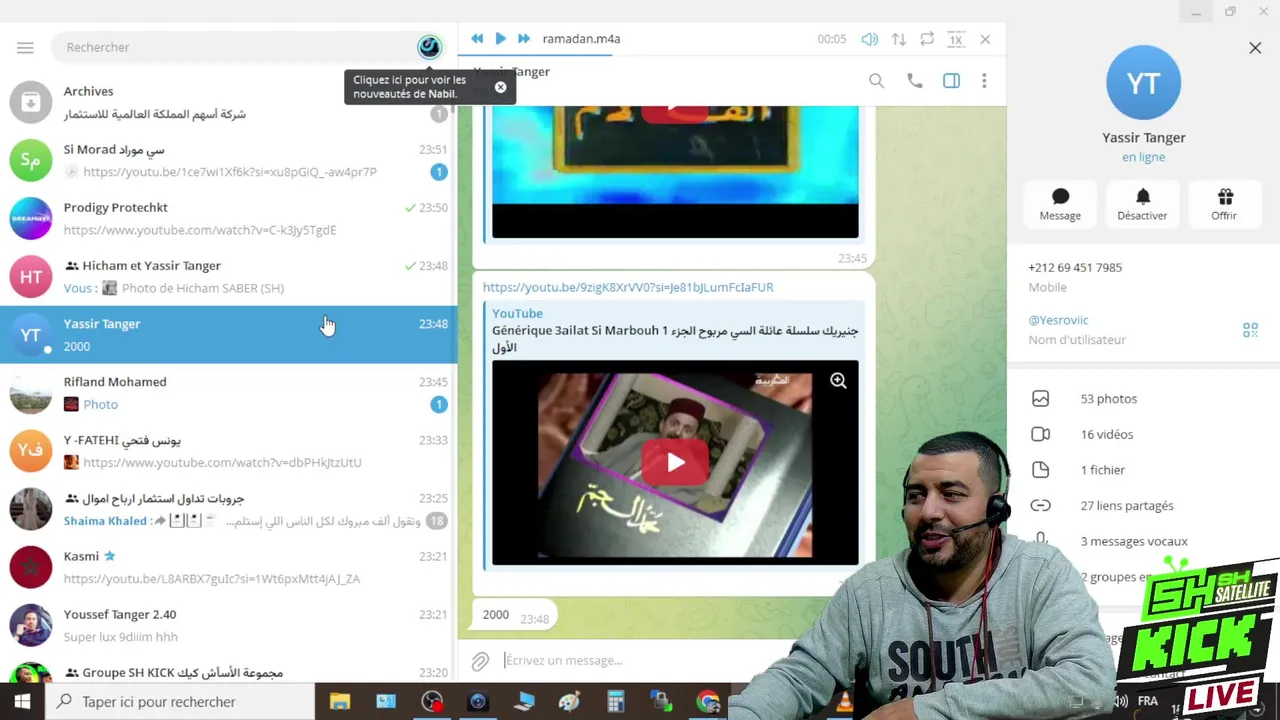Play the Générique 3ailat Si Marbouh video
This screenshot has width=1280, height=720.
pos(675,462)
